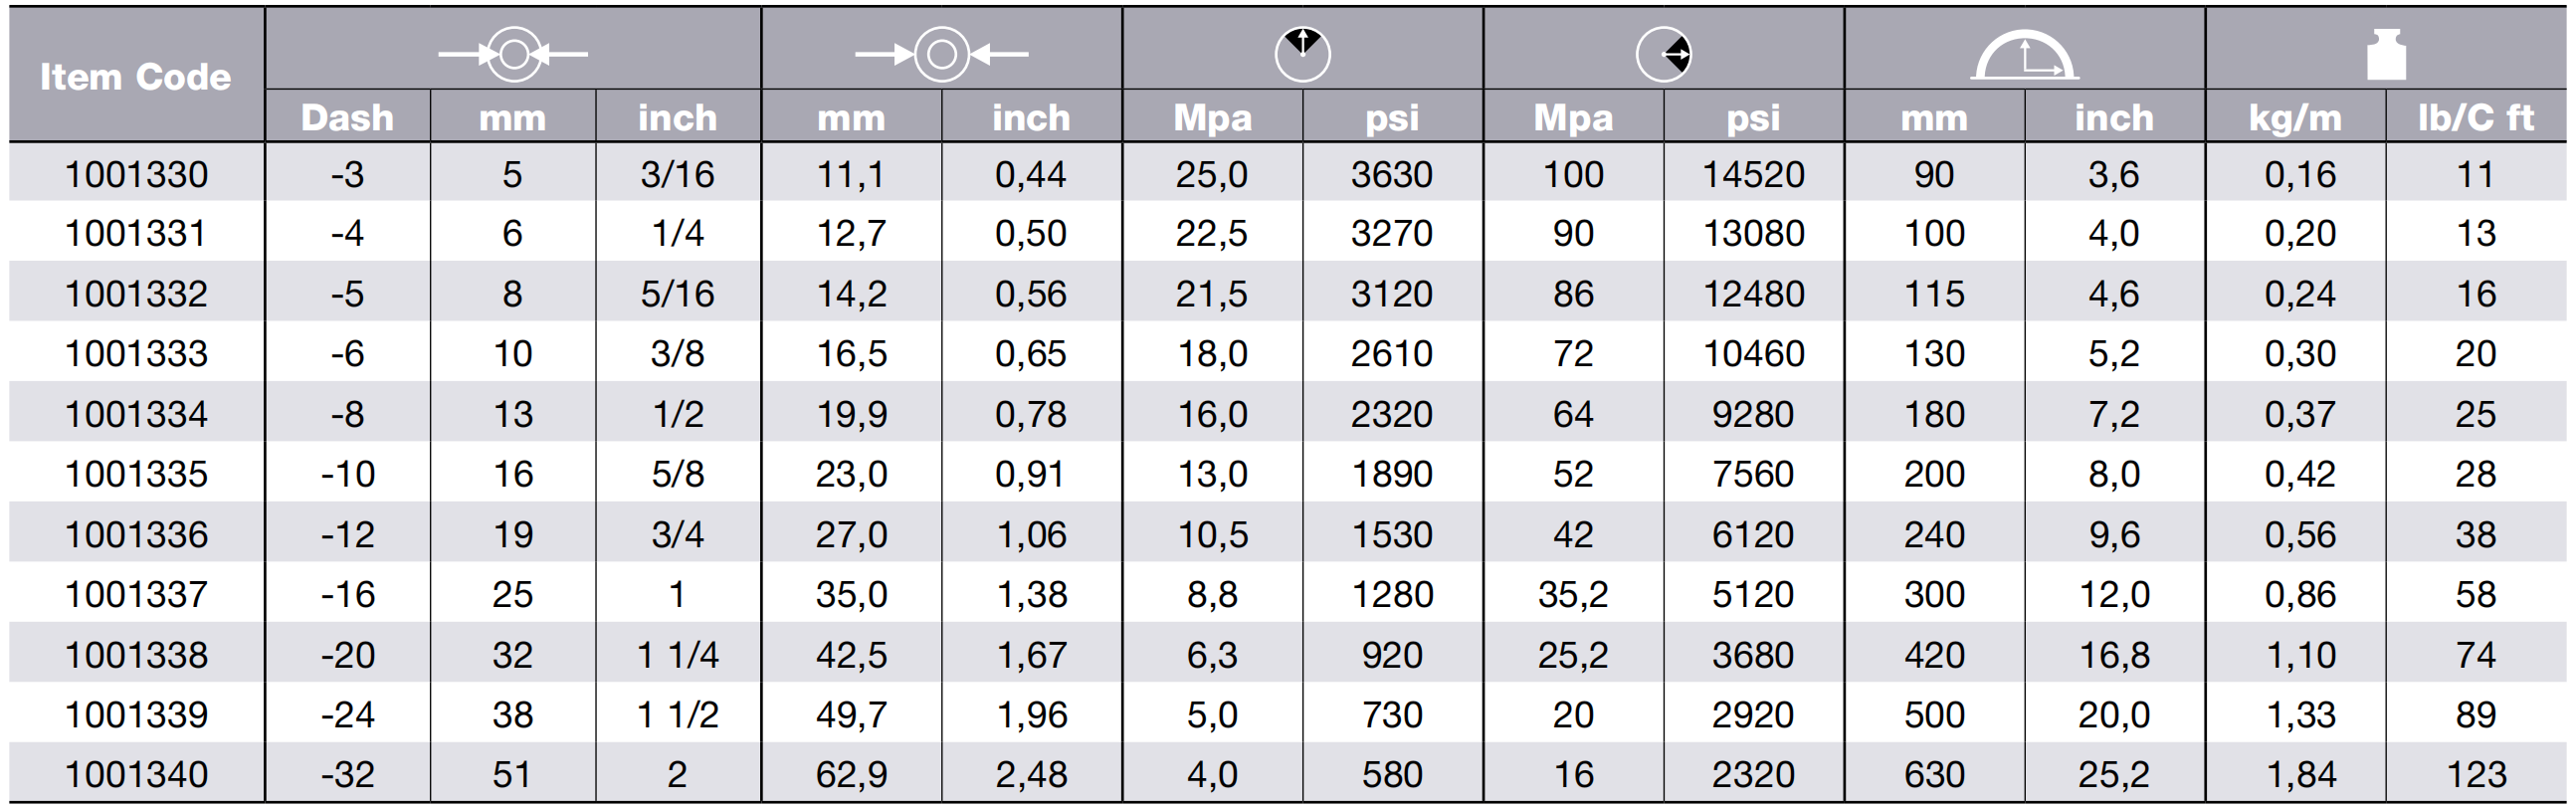Select the 62,9 mm outer diameter cell

coord(851,774)
